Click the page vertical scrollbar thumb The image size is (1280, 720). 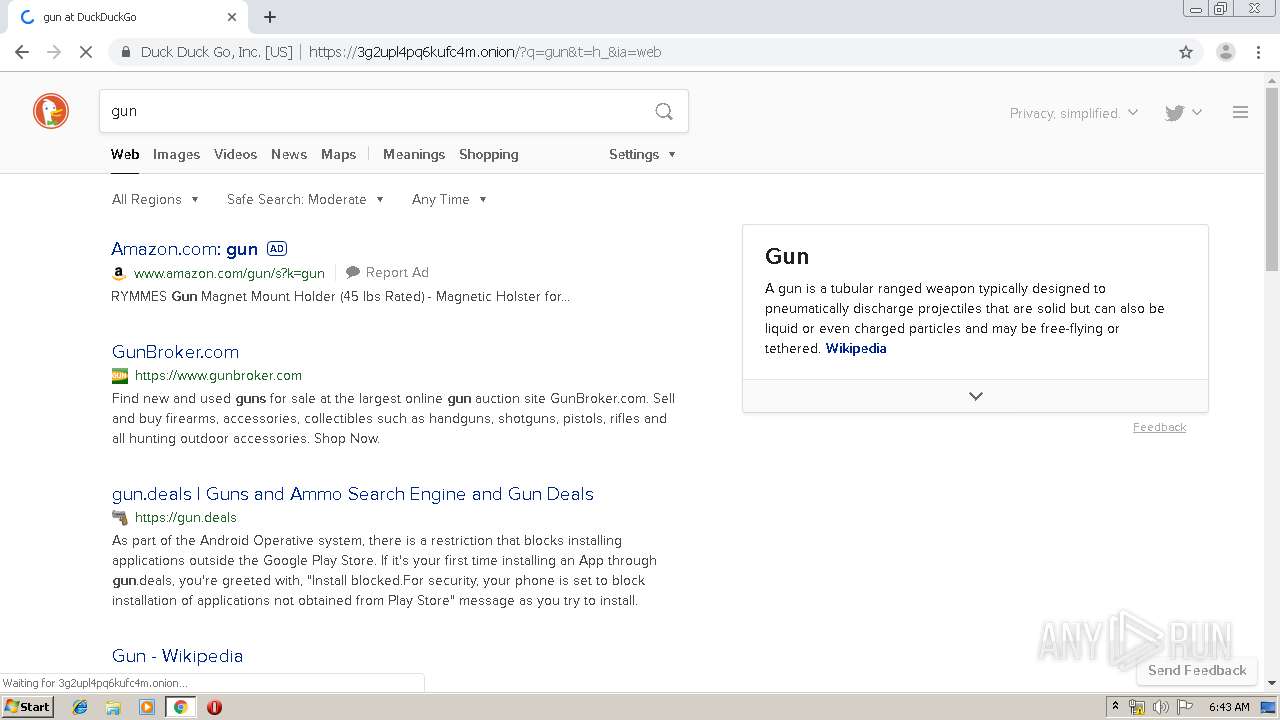coord(1272,180)
